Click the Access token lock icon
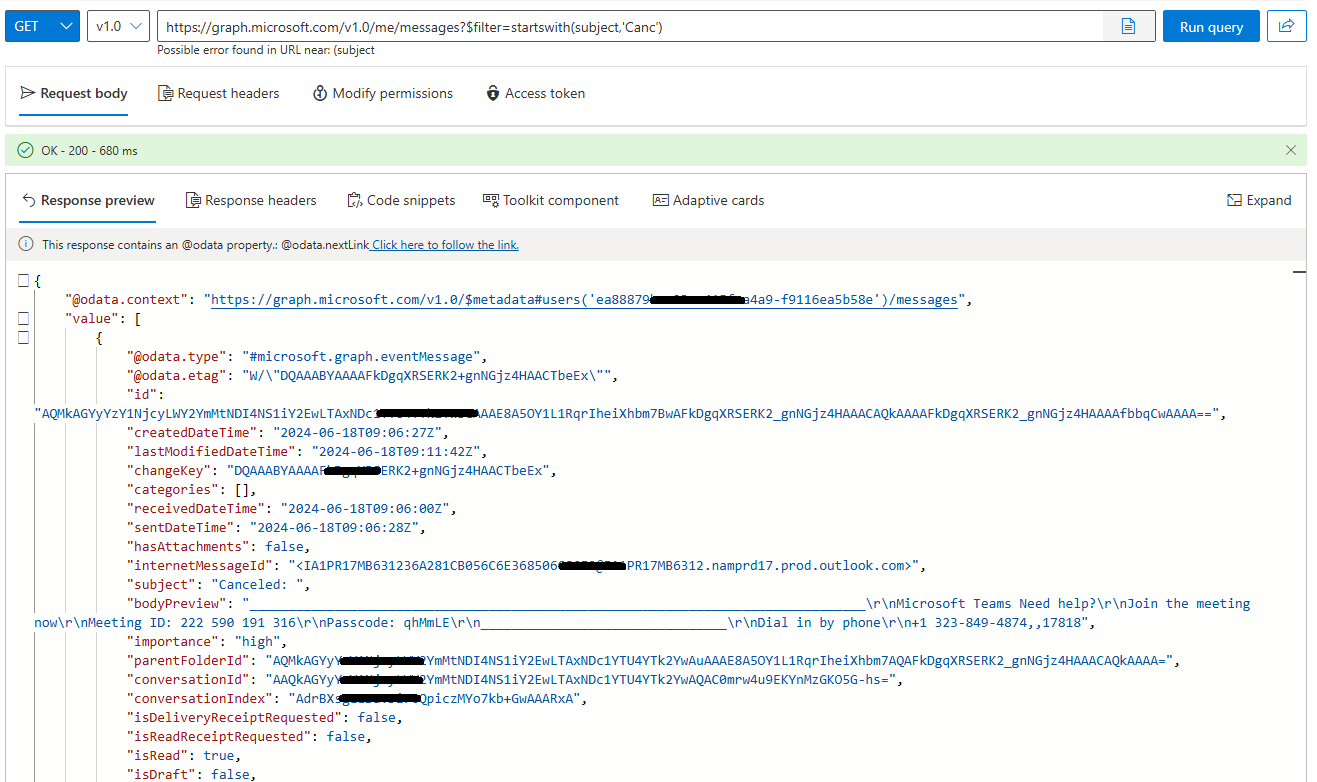The image size is (1317, 782). pos(493,93)
